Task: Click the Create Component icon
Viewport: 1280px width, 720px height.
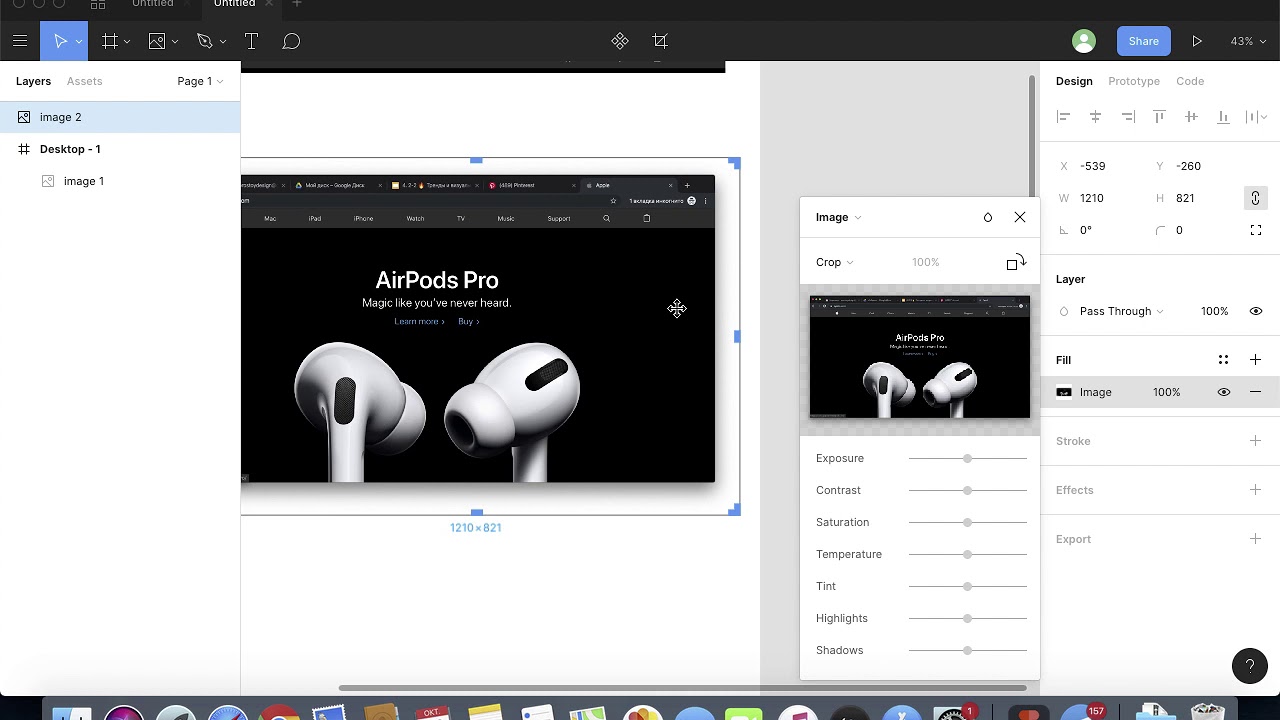Action: click(620, 41)
